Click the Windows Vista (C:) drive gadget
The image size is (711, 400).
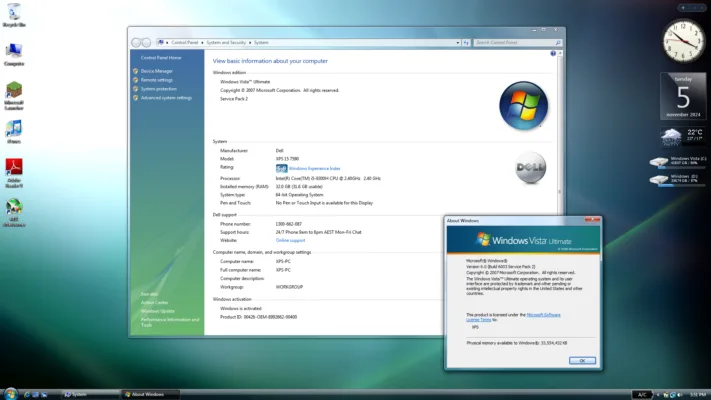click(x=677, y=161)
